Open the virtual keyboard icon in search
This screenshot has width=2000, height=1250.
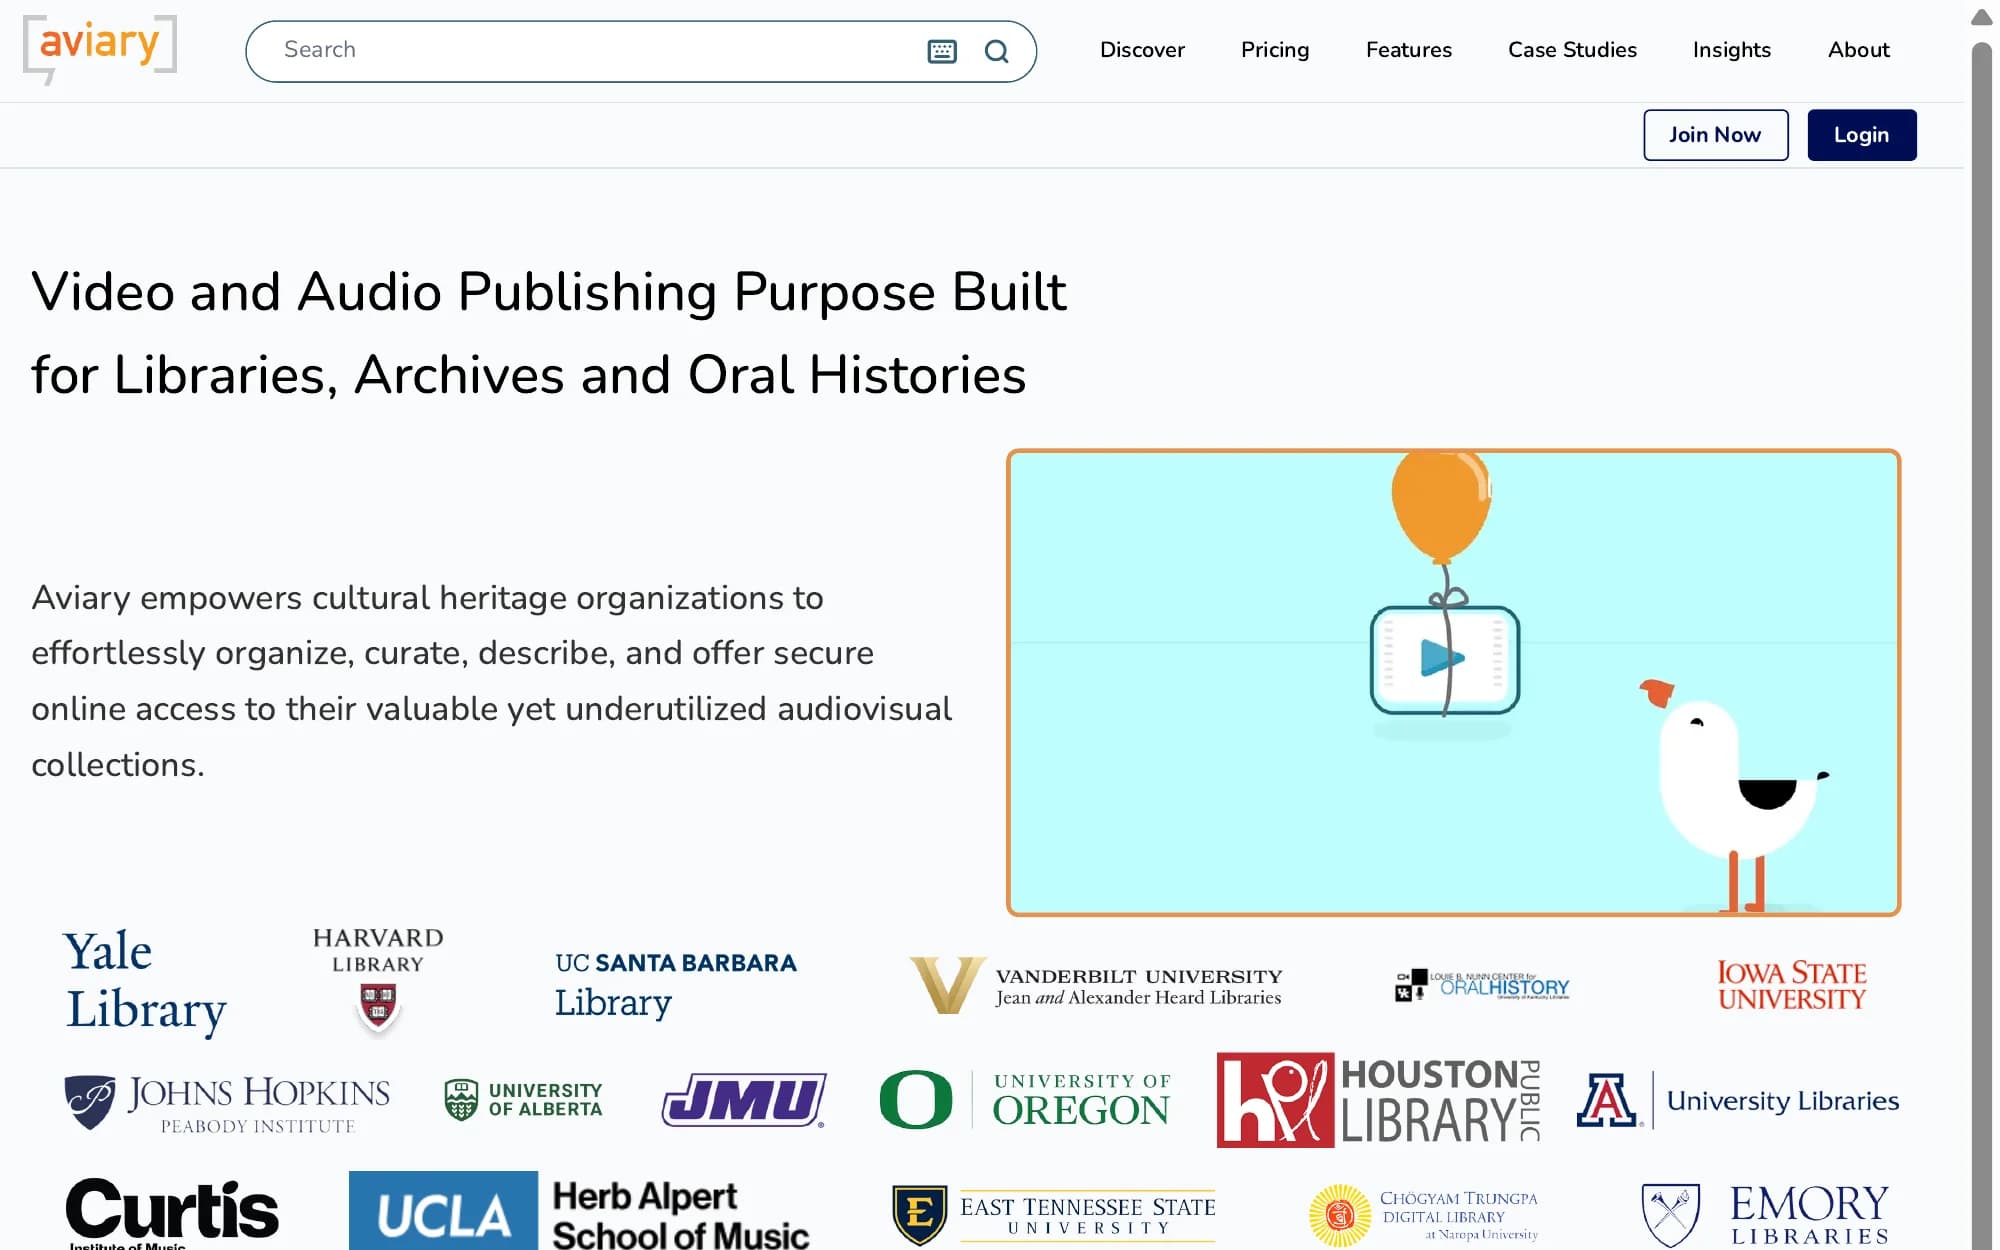(x=942, y=51)
